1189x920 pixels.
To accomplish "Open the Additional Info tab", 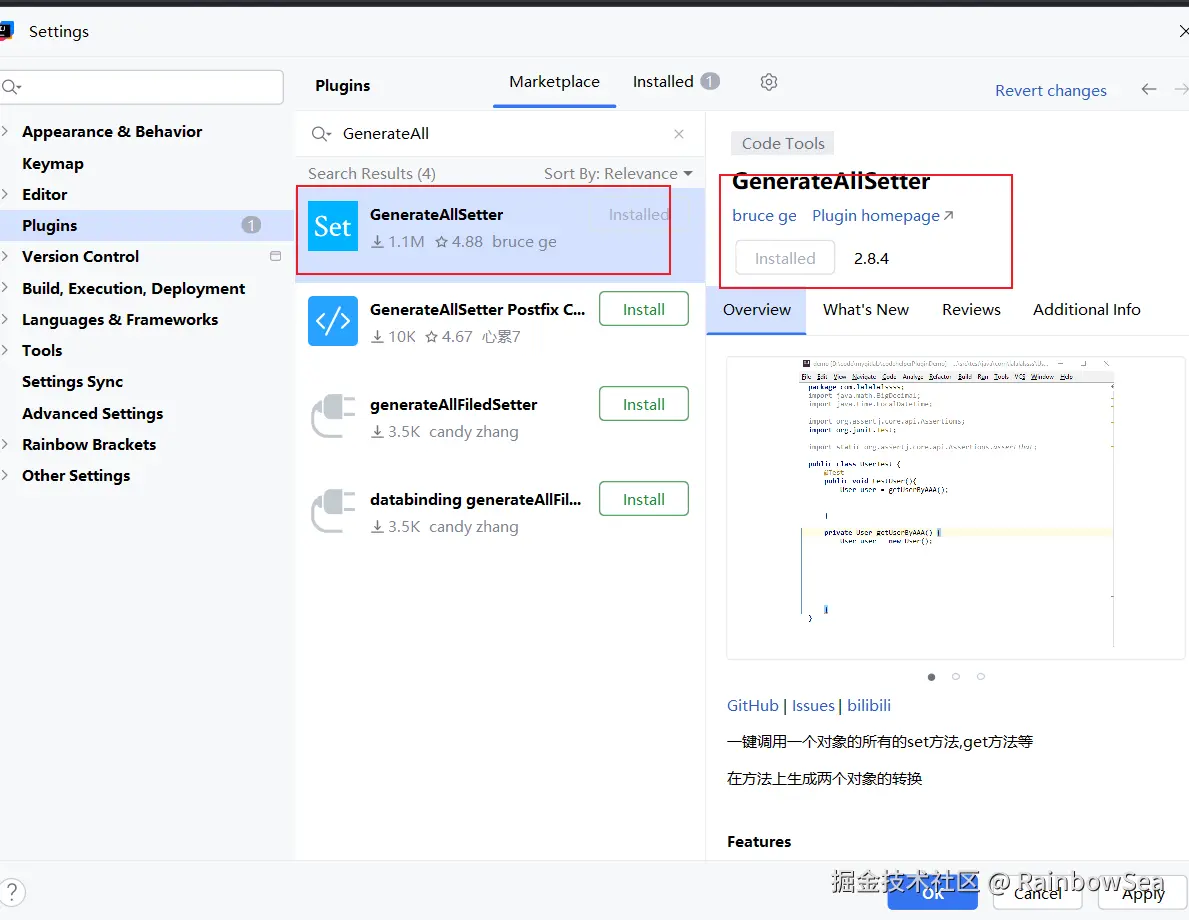I will [x=1086, y=309].
